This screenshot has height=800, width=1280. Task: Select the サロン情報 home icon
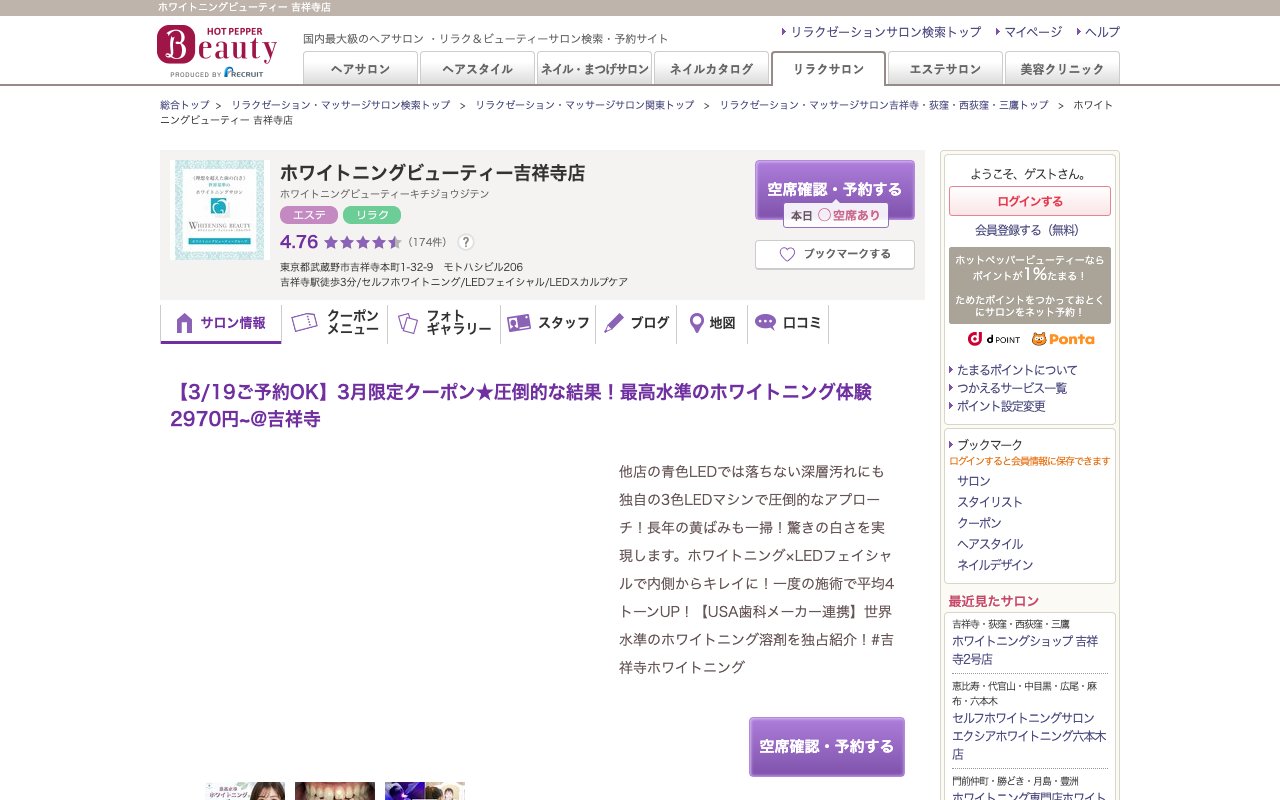click(x=184, y=322)
